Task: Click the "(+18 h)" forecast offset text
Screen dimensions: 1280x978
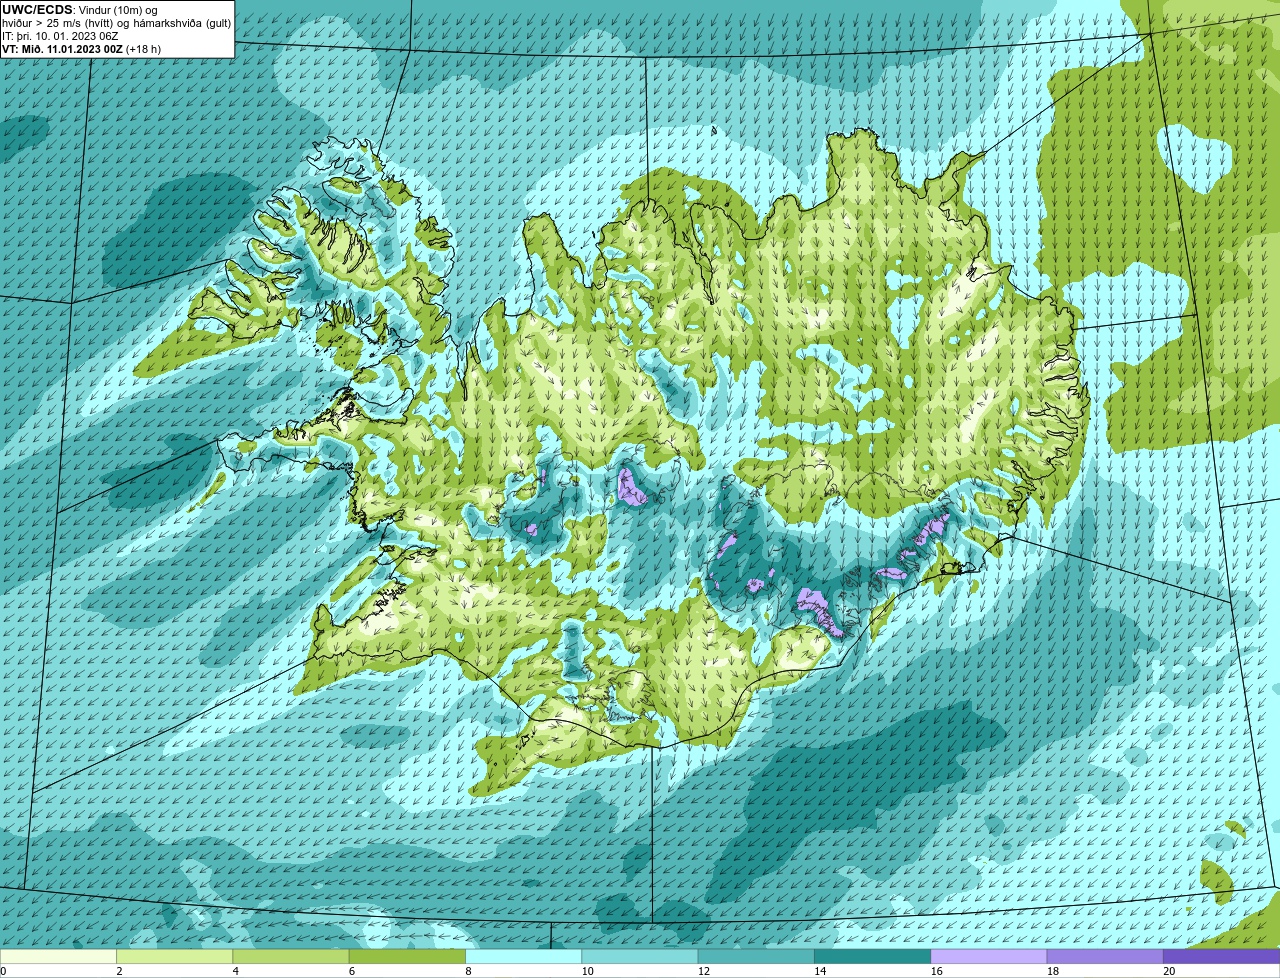Action: (x=144, y=49)
